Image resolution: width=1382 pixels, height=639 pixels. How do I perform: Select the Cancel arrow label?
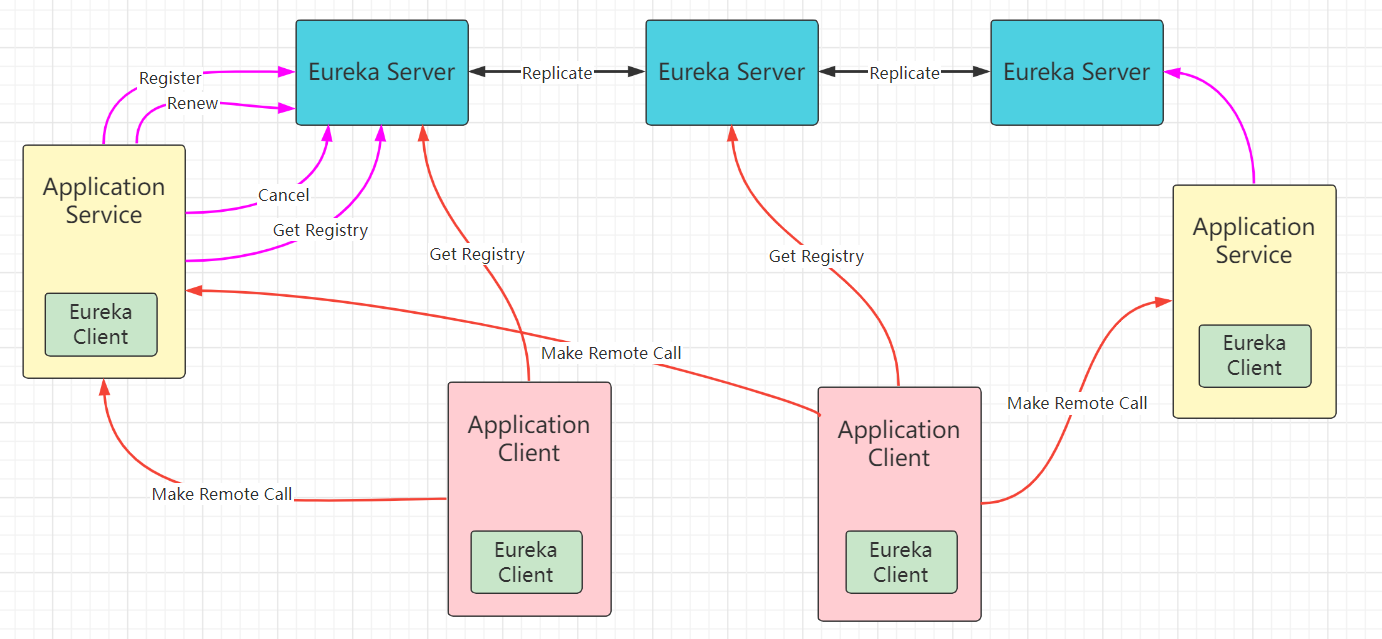[284, 195]
